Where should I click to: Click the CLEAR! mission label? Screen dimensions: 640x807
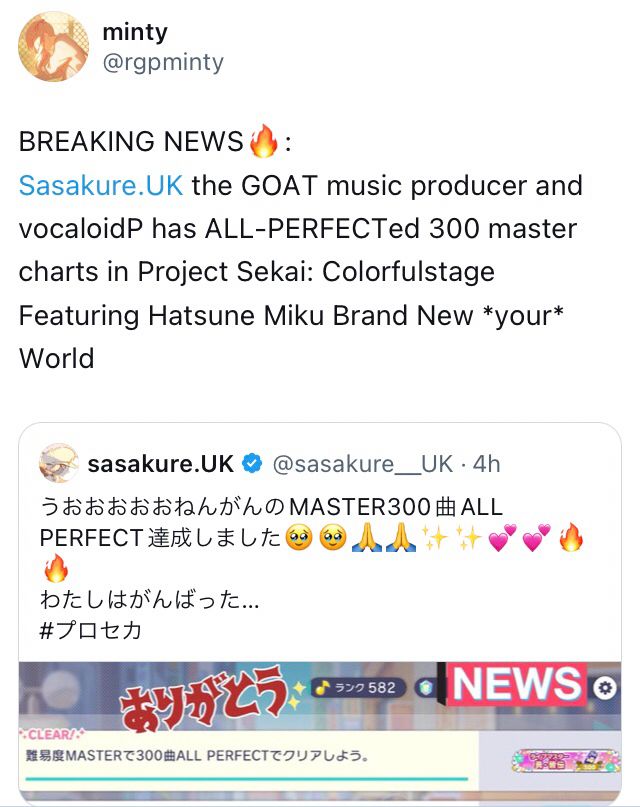click(x=52, y=734)
